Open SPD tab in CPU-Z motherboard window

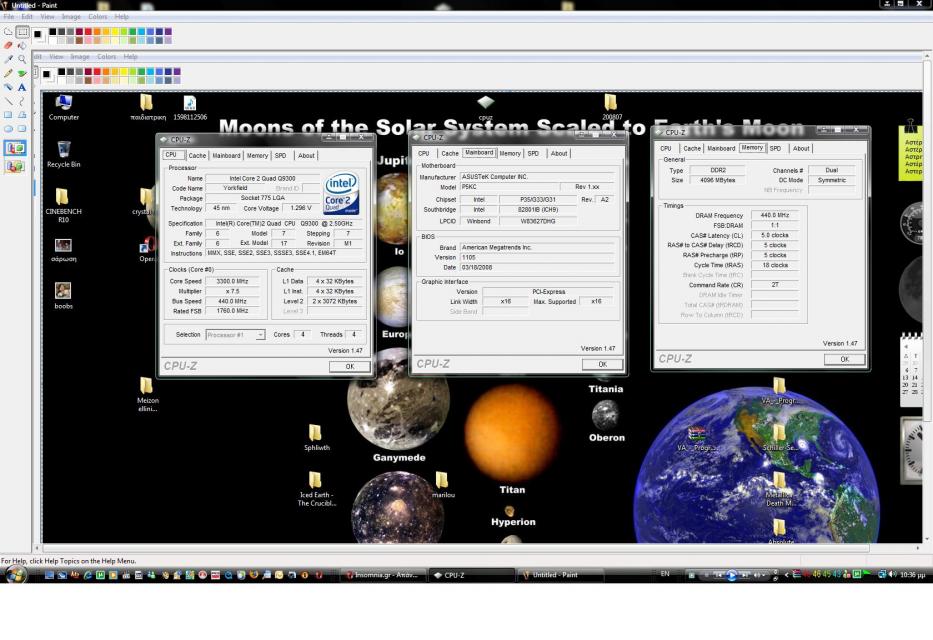533,153
